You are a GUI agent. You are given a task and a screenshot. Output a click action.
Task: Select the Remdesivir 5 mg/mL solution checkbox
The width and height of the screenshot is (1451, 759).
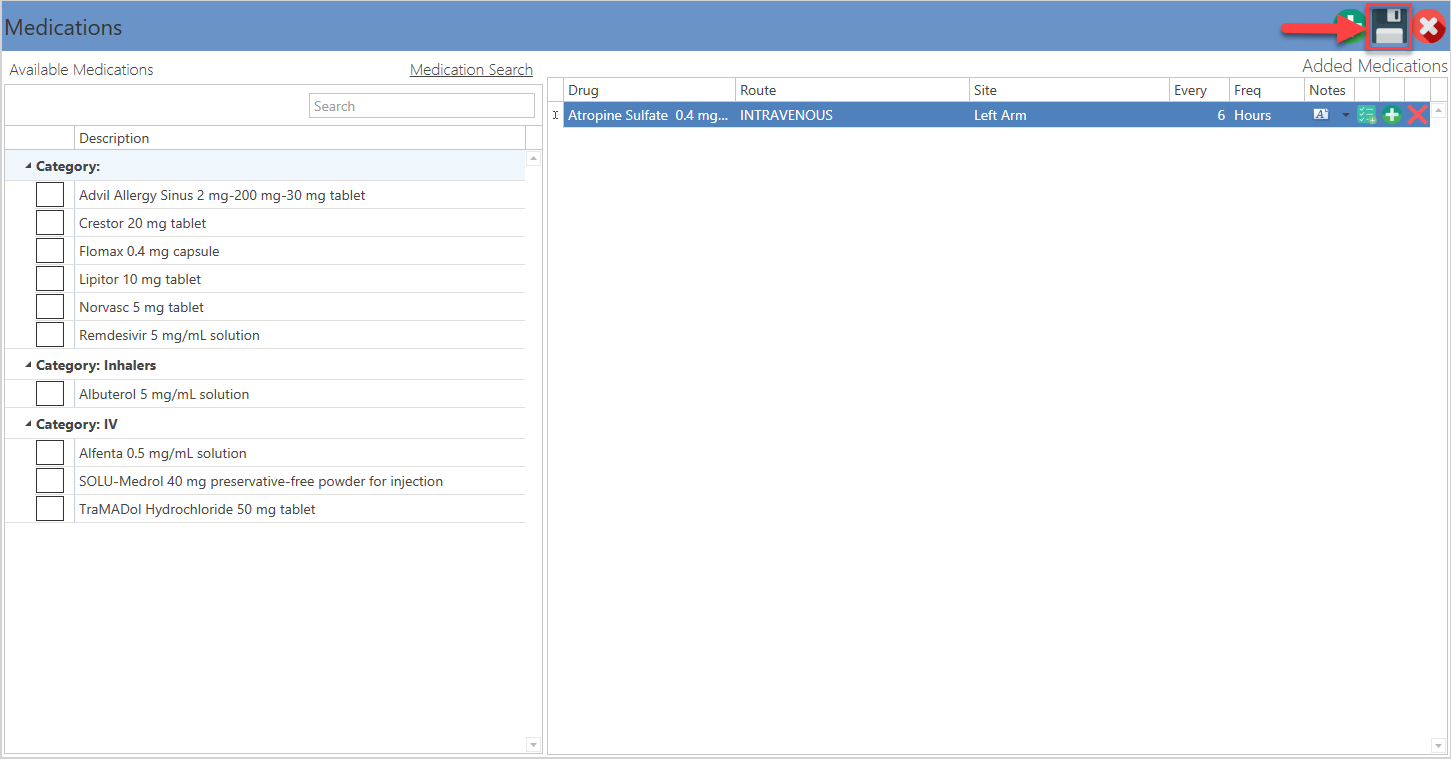point(50,335)
